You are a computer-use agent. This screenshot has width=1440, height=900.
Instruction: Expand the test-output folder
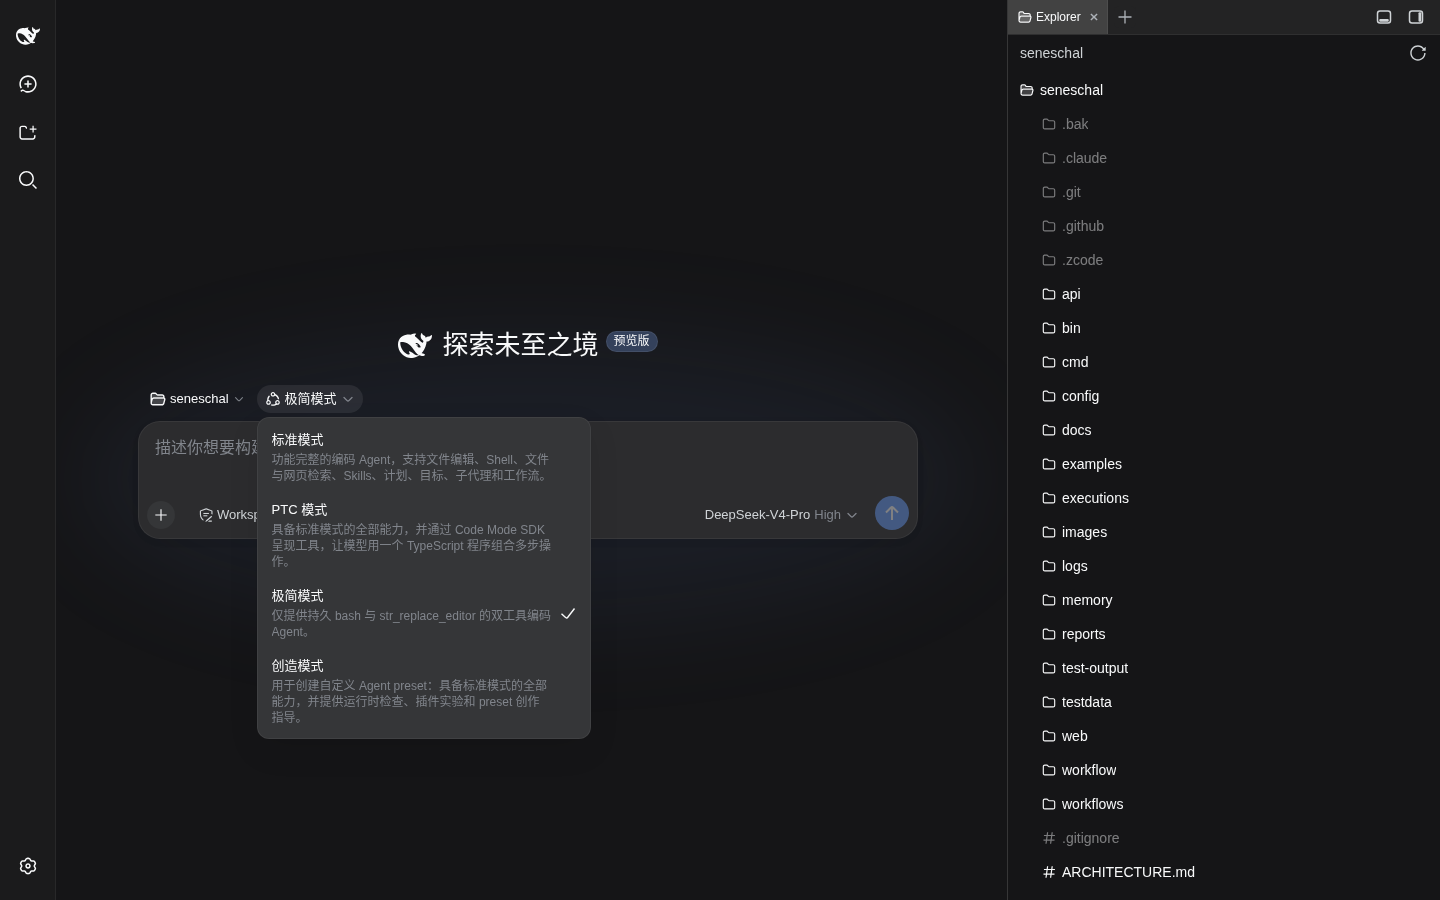[x=1224, y=668]
